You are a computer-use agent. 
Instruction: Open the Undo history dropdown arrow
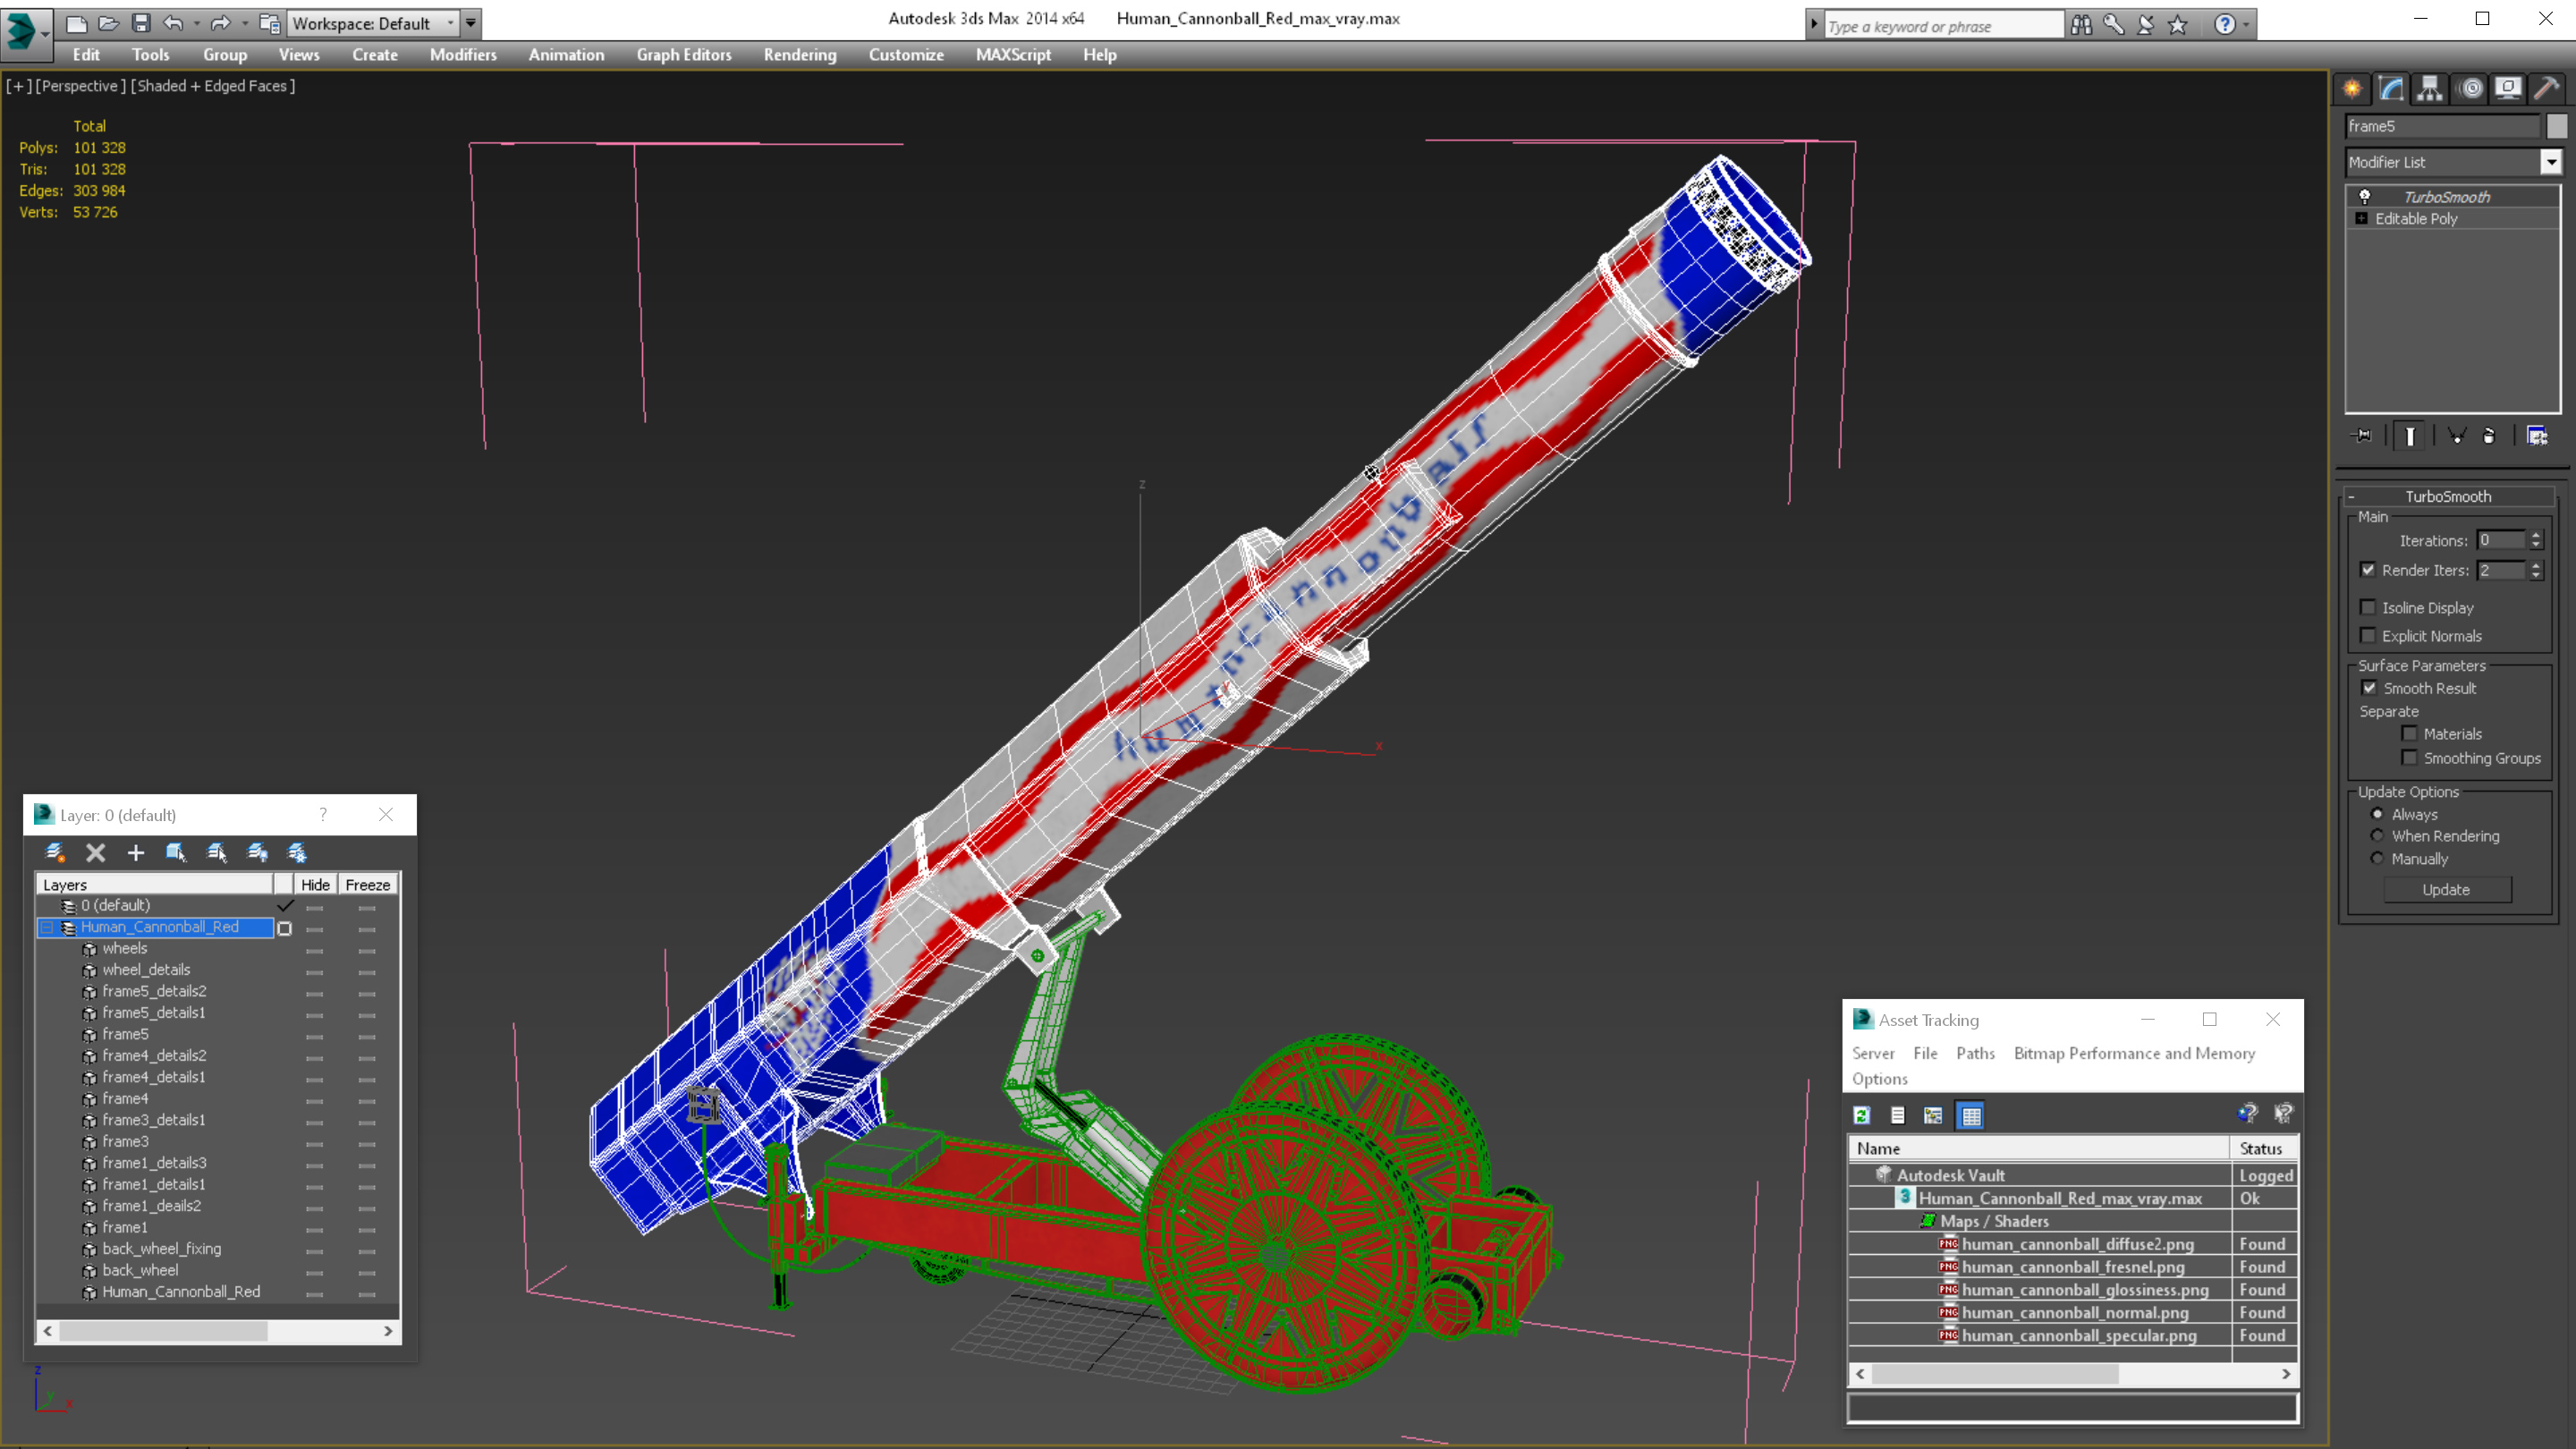click(196, 23)
